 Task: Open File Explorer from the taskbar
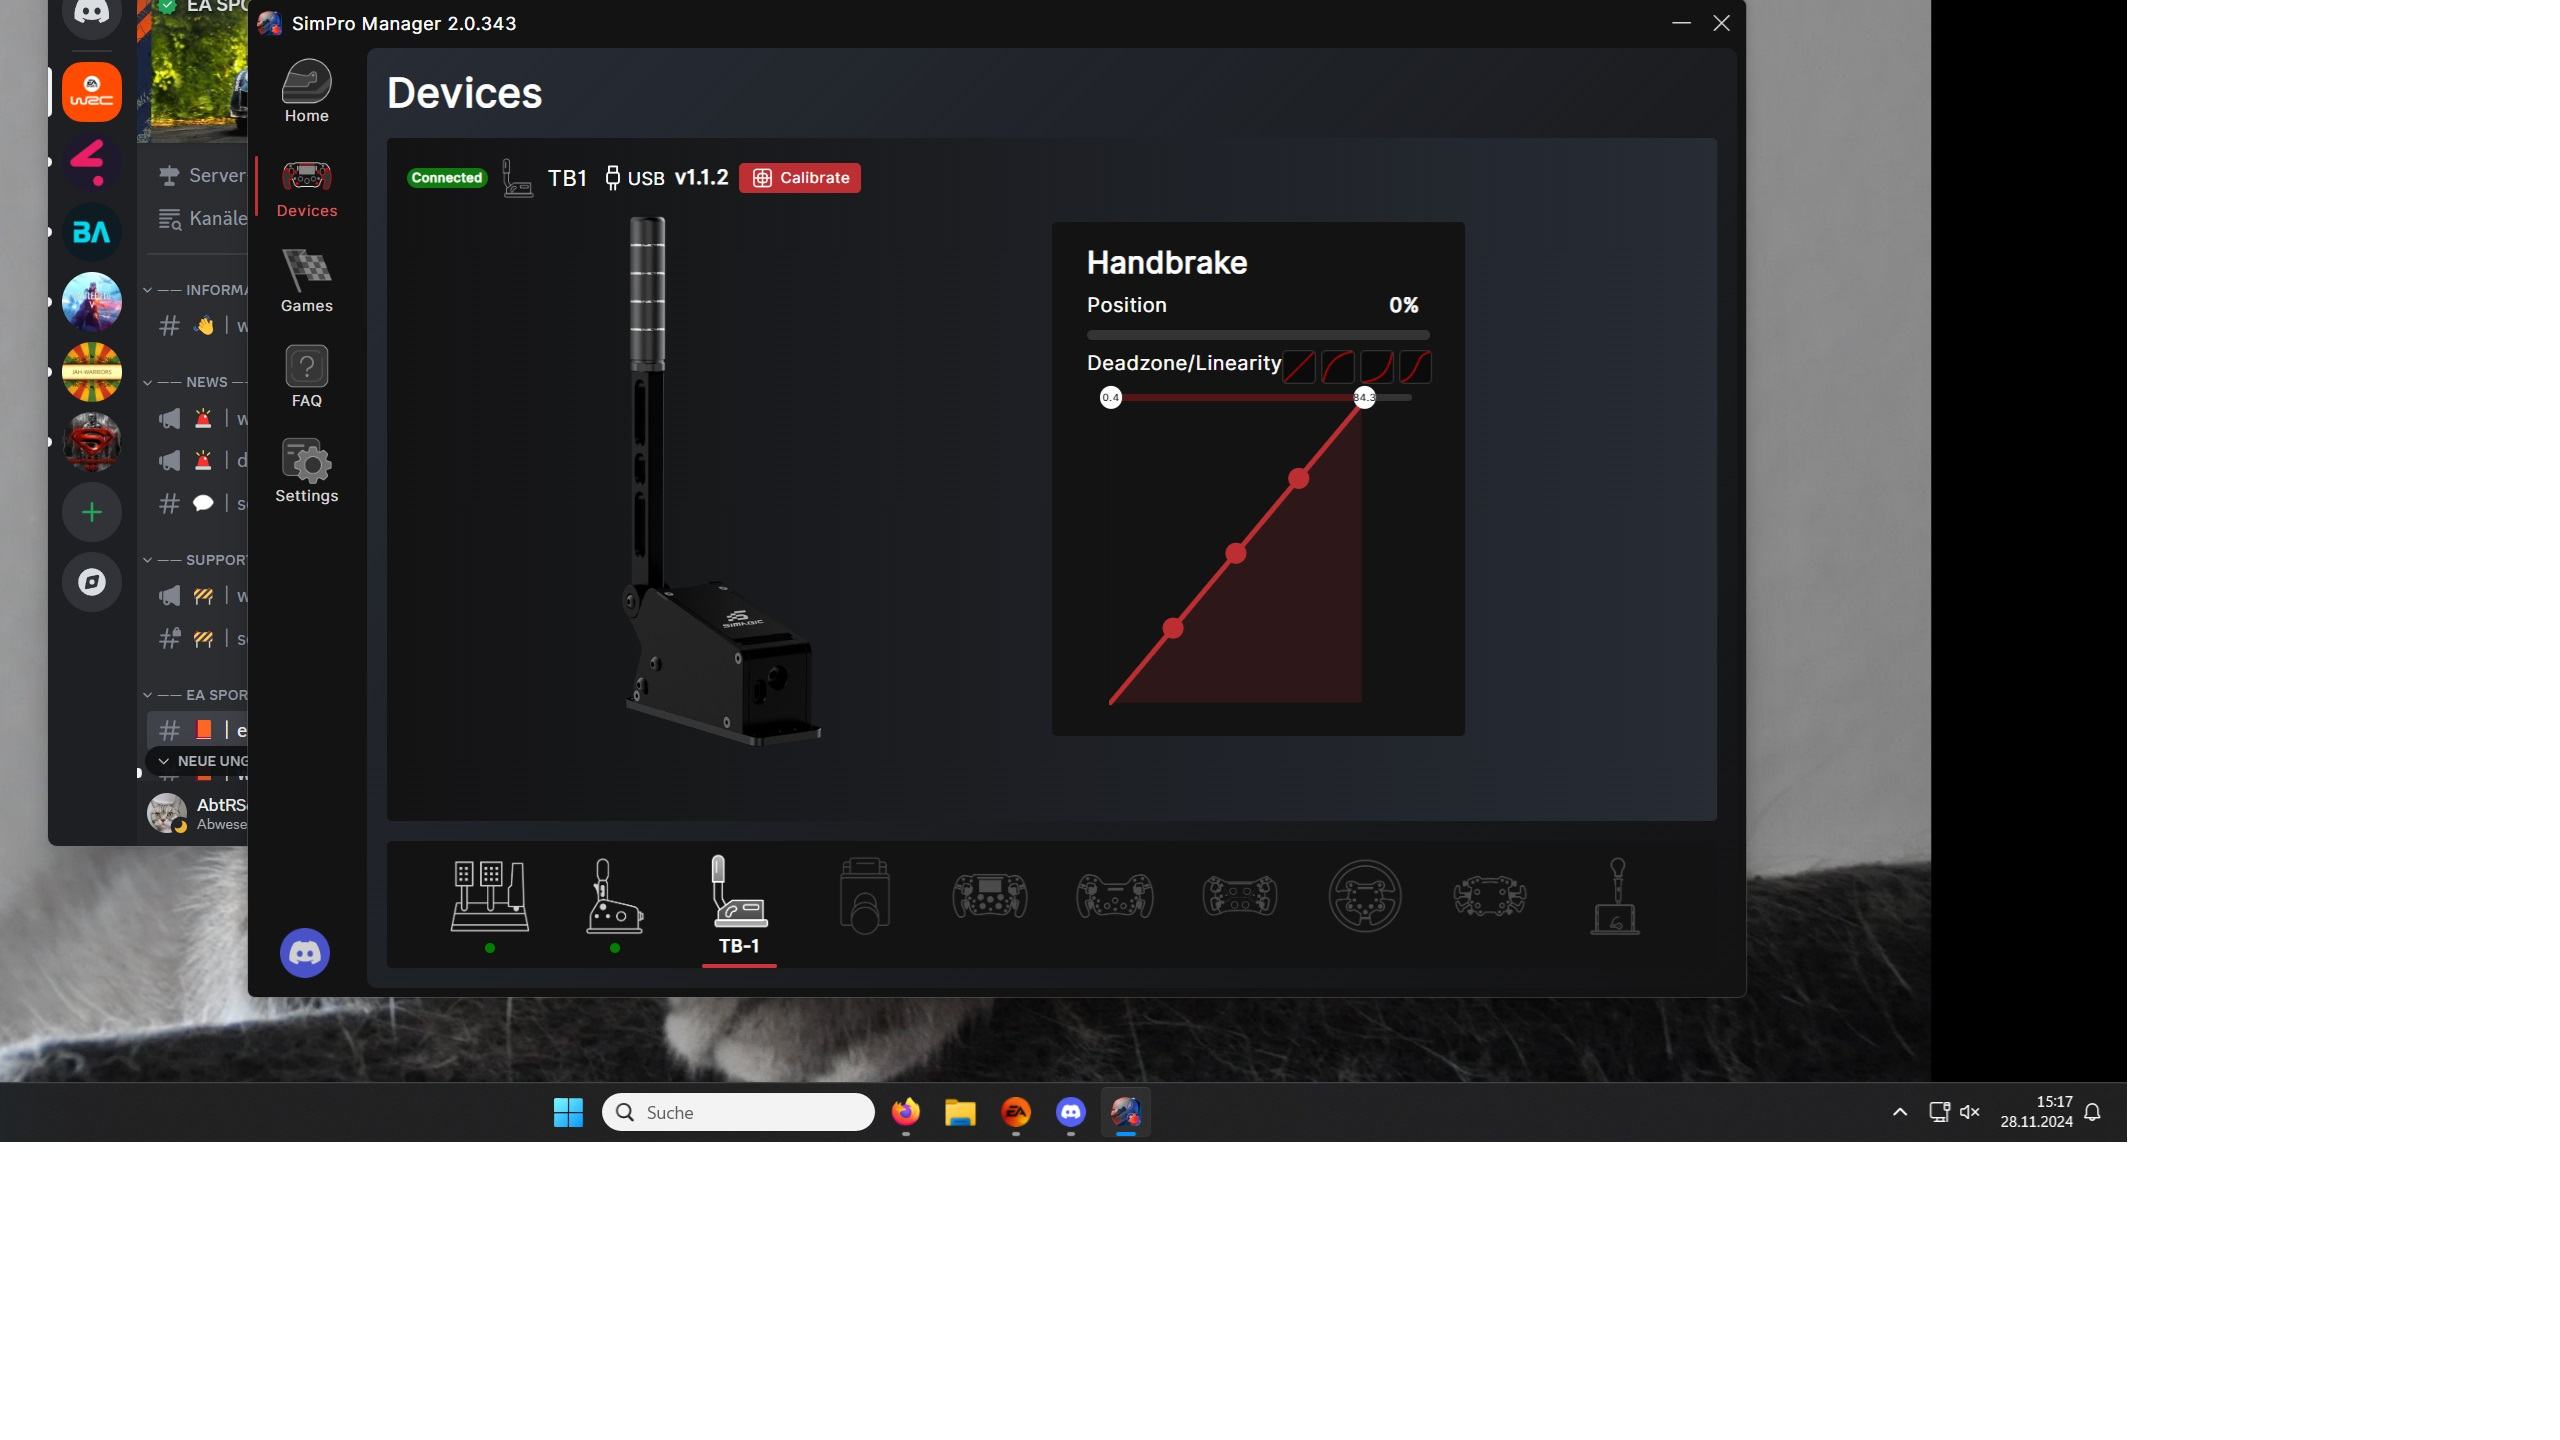(960, 1112)
